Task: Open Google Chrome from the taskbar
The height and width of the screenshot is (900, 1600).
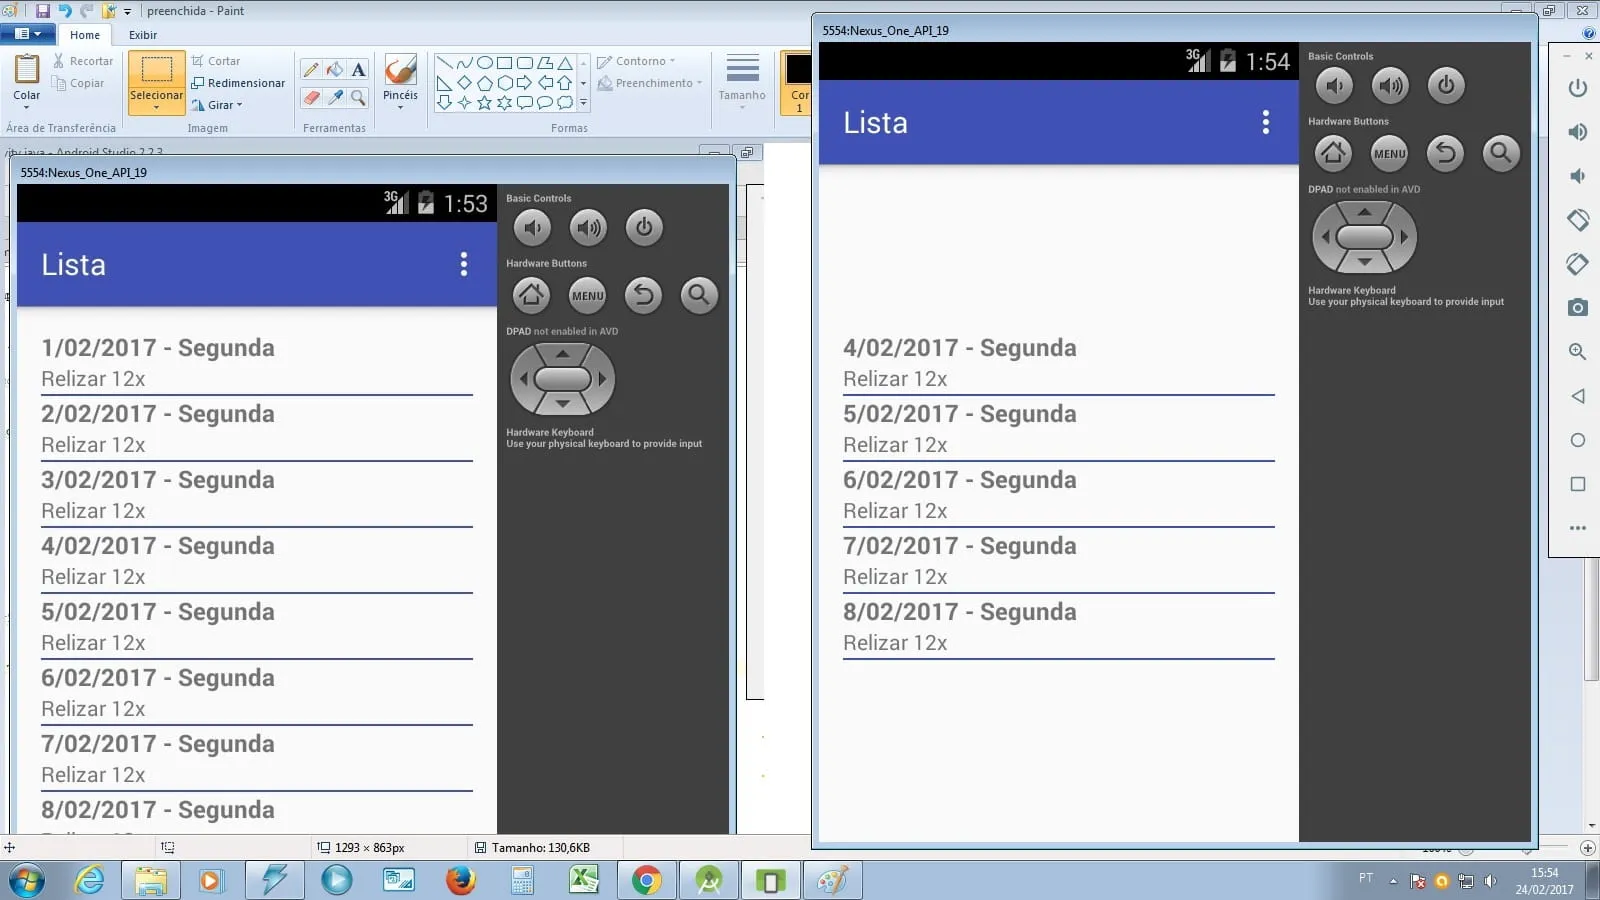Action: tap(646, 881)
